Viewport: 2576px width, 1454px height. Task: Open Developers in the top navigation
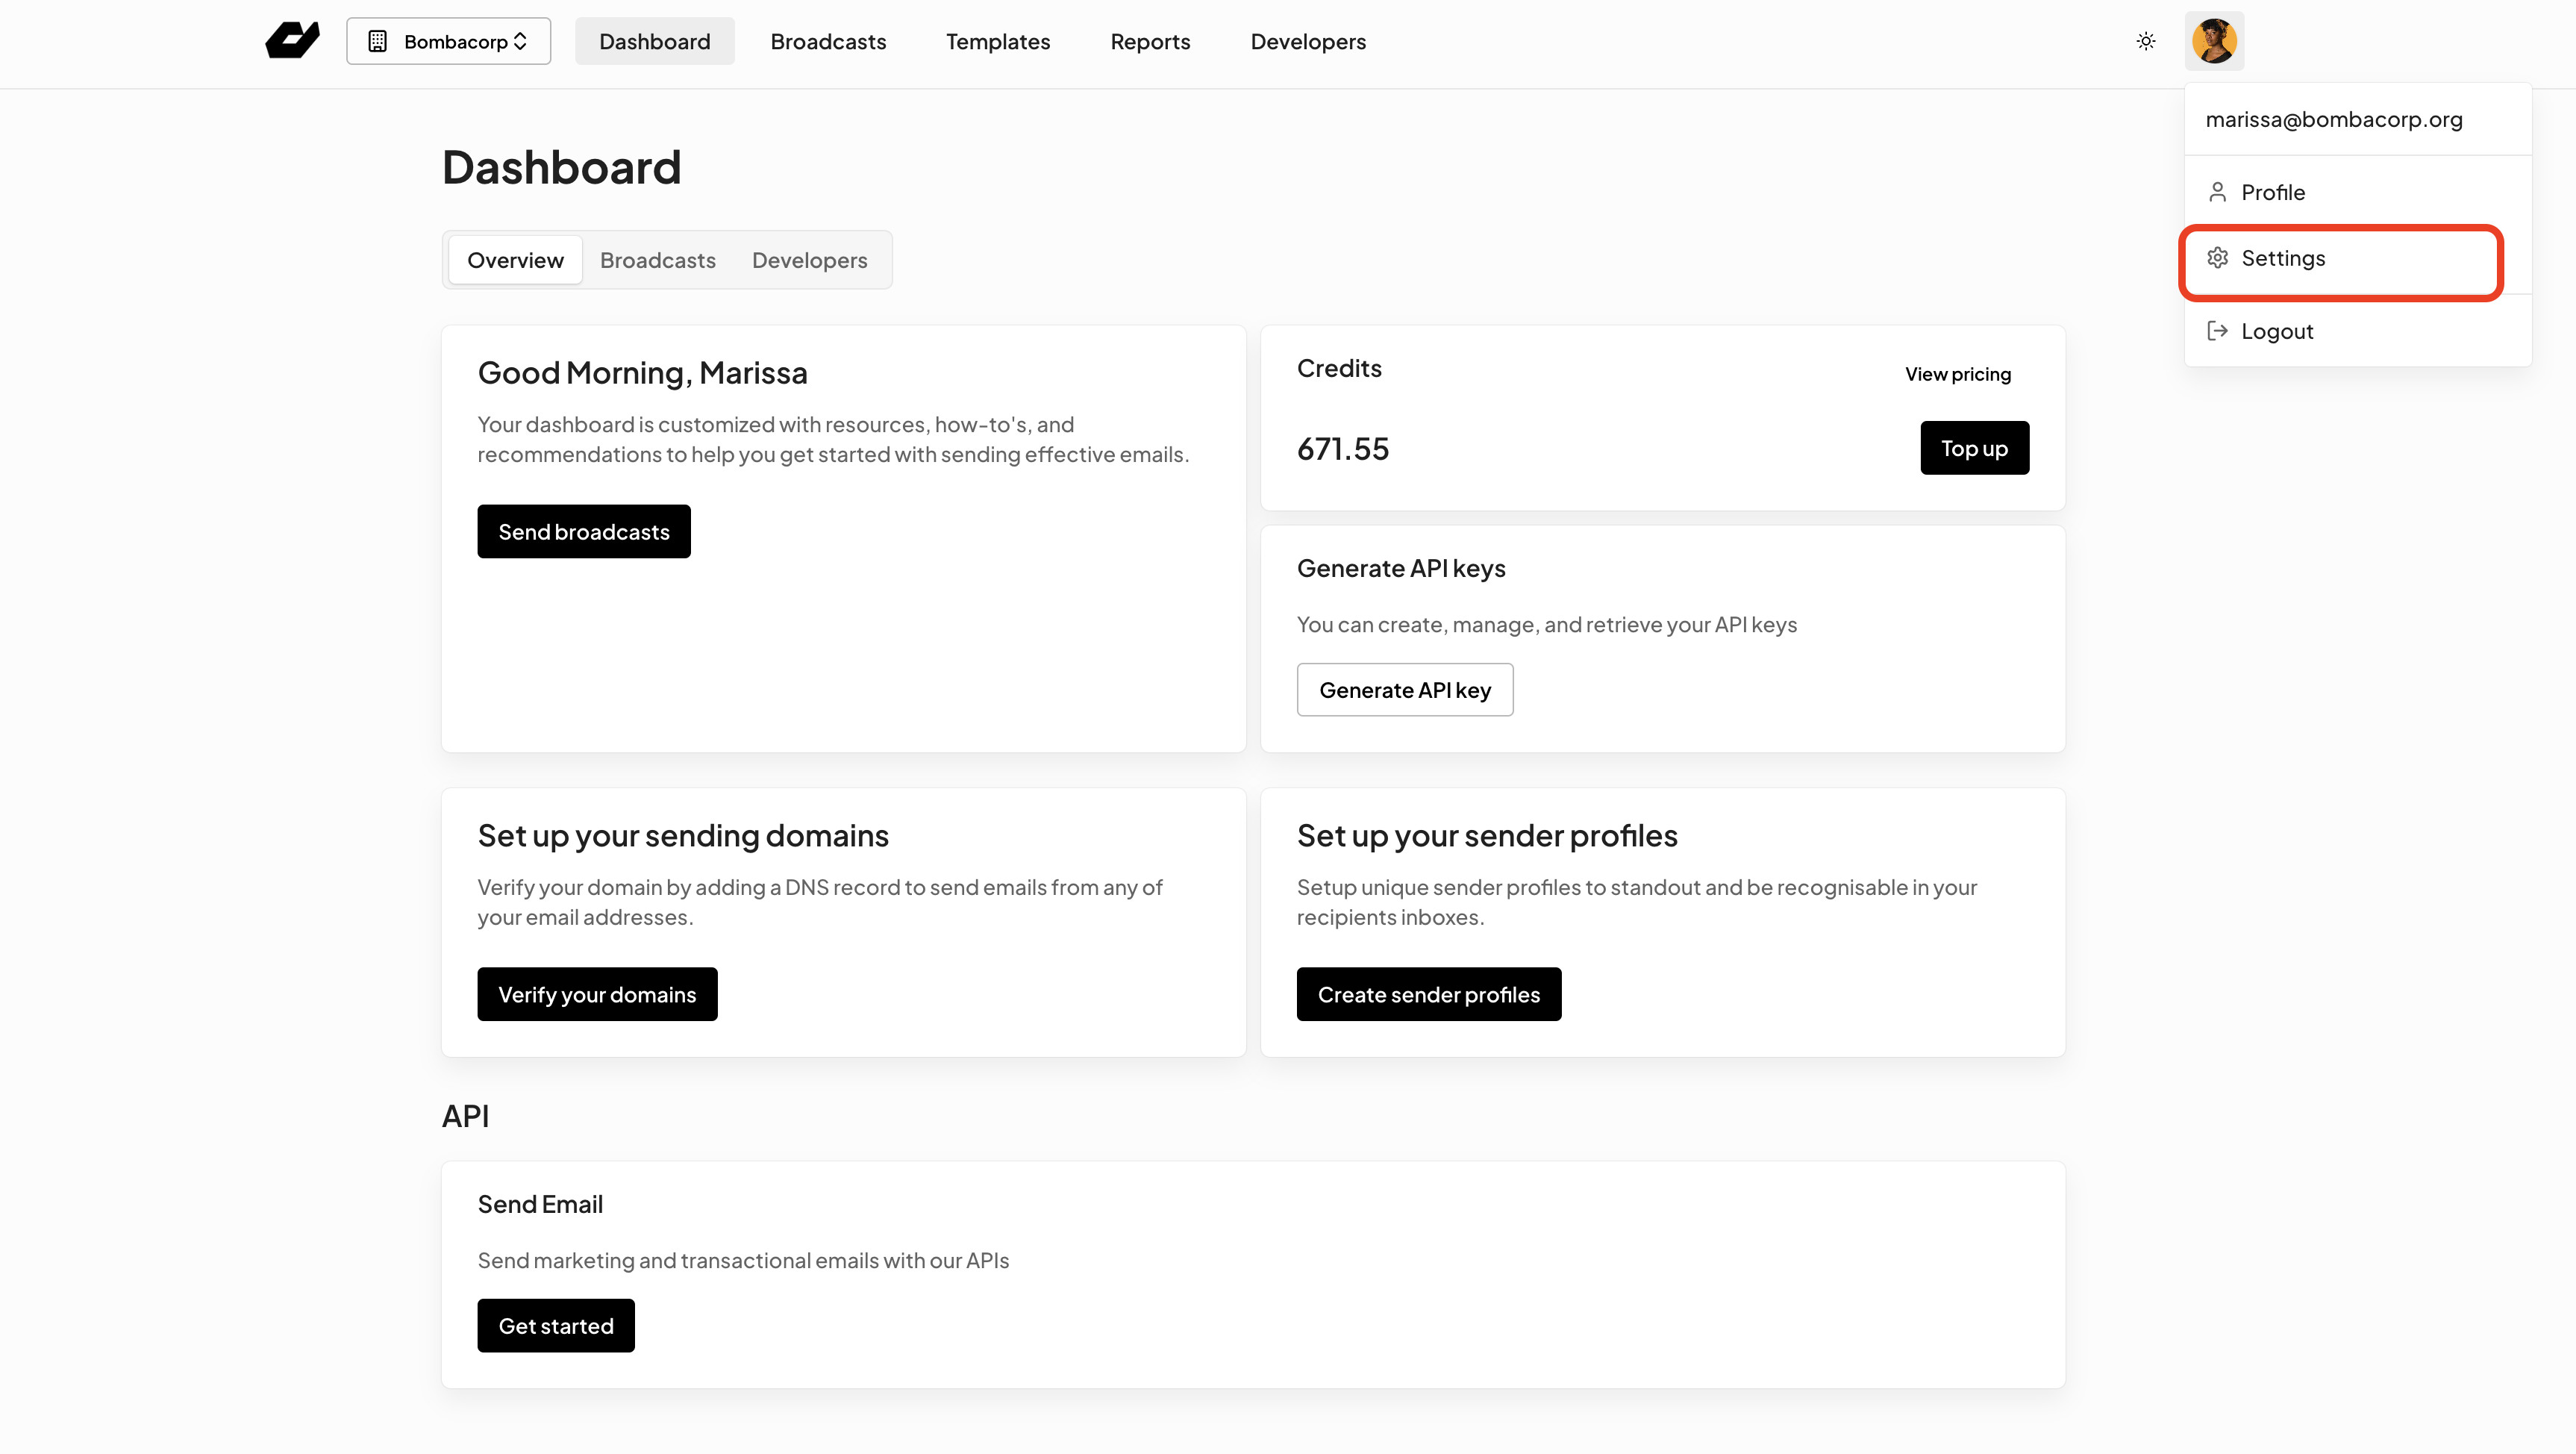point(1308,41)
